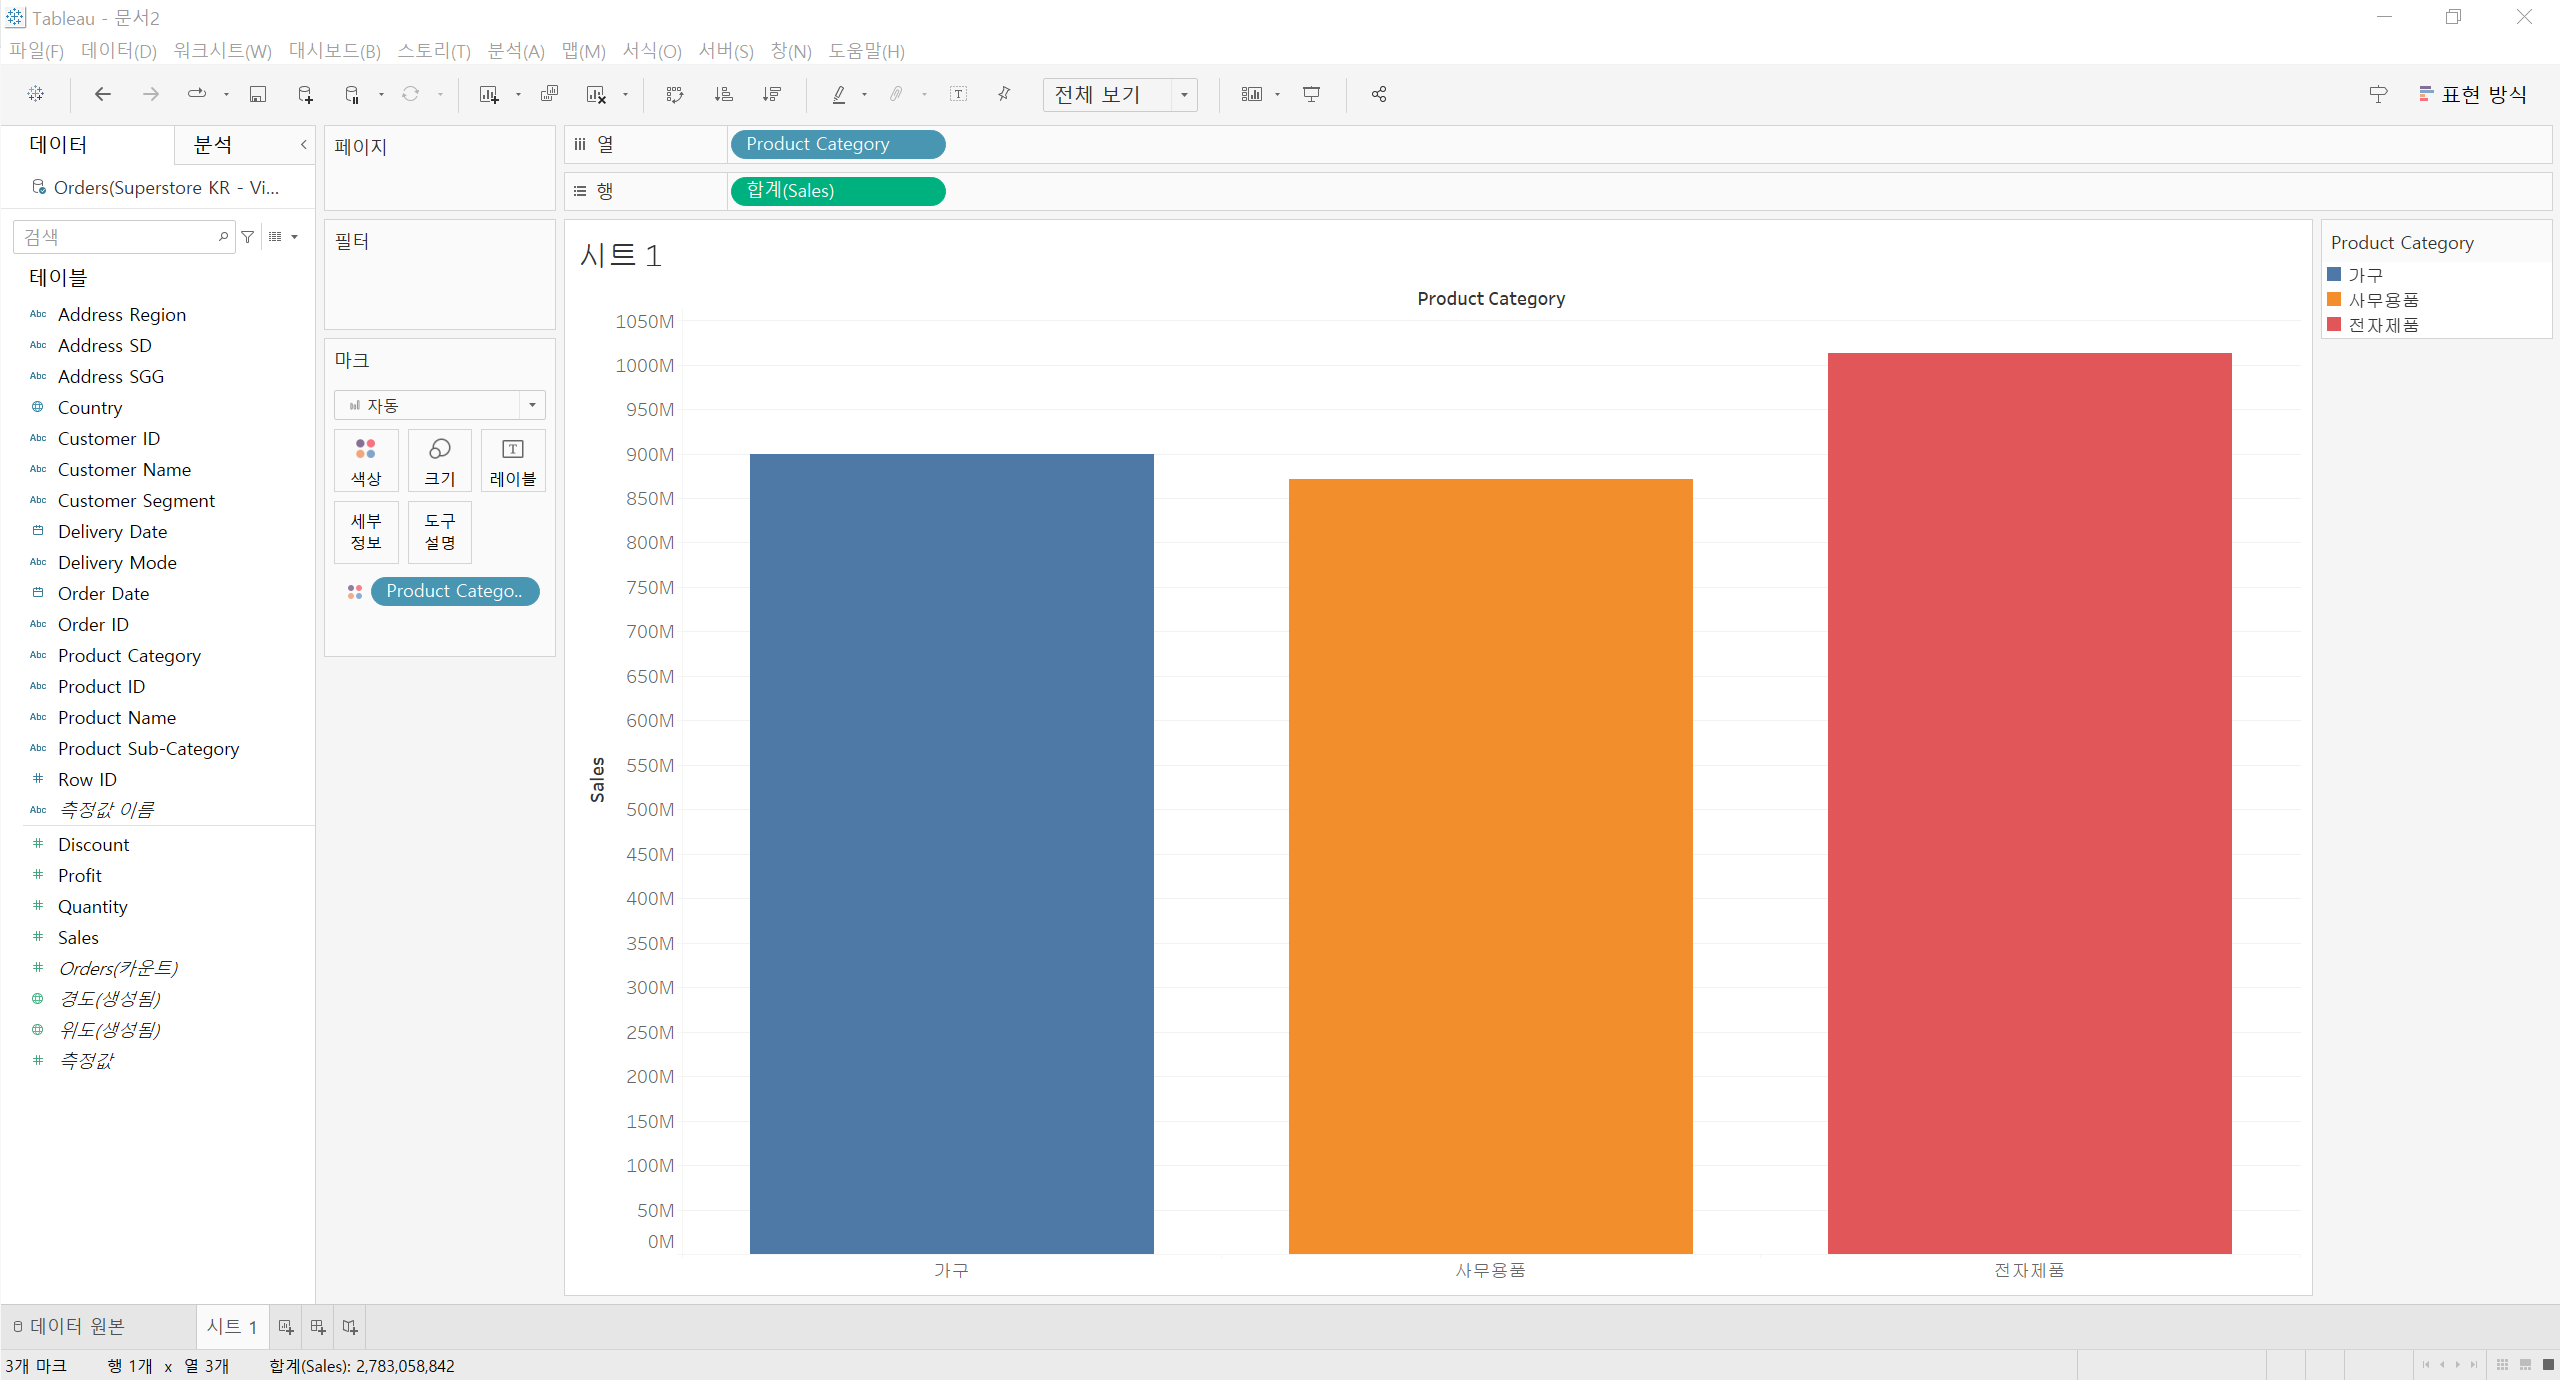Open the fit dropdown showing 전체 보기

pyautogui.click(x=1119, y=94)
